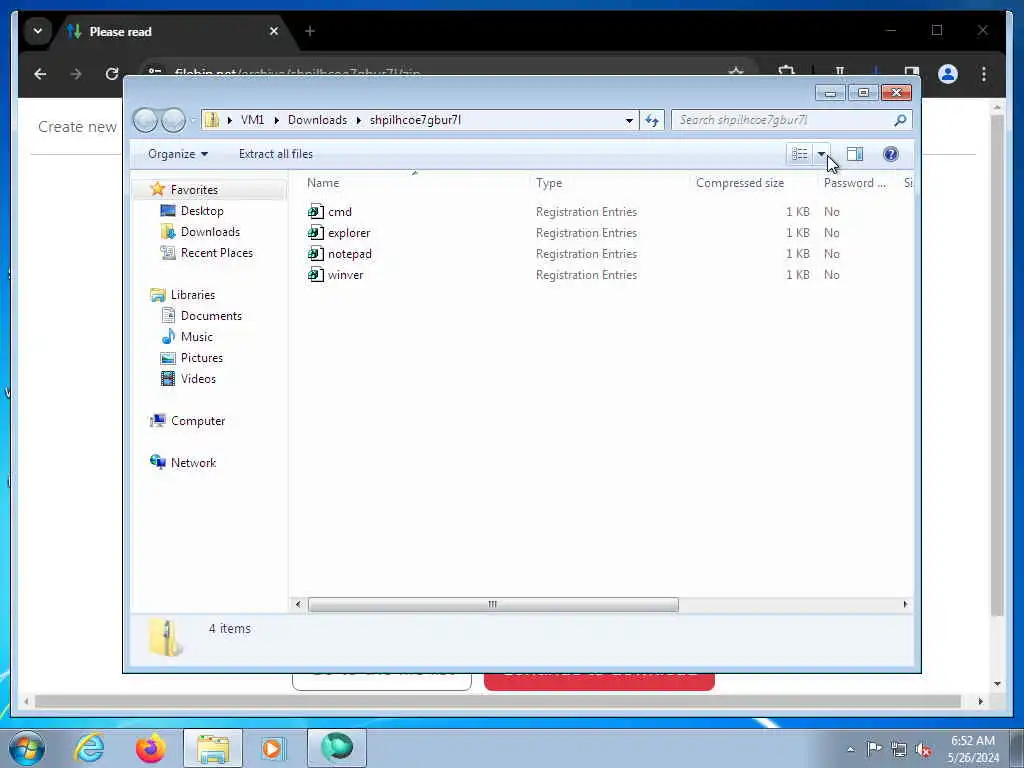Open the browser profile icon
This screenshot has width=1024, height=768.
948,74
